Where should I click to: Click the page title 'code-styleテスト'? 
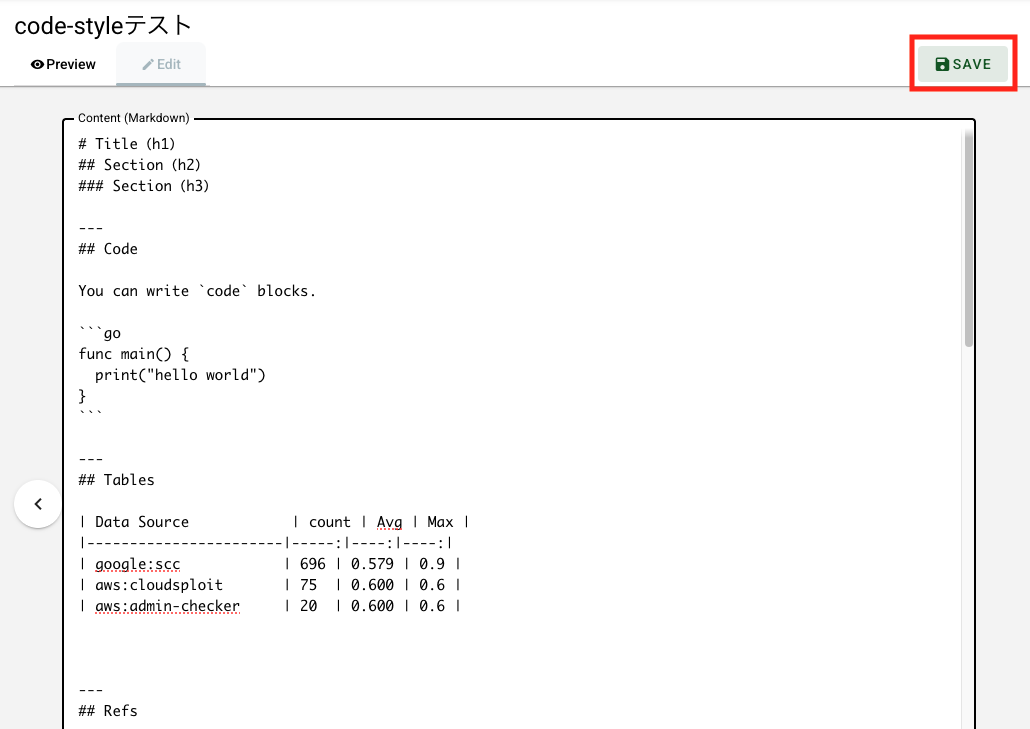click(x=103, y=26)
